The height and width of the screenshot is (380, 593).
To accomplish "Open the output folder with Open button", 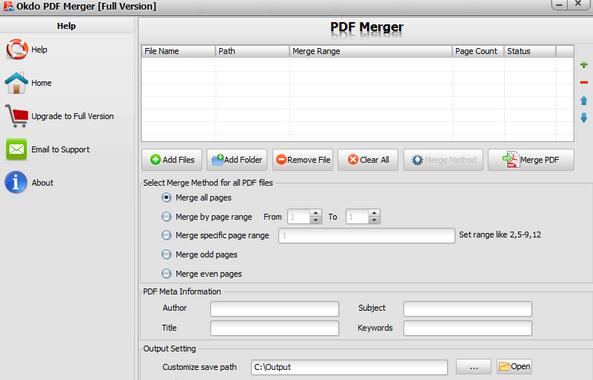I will (x=514, y=367).
